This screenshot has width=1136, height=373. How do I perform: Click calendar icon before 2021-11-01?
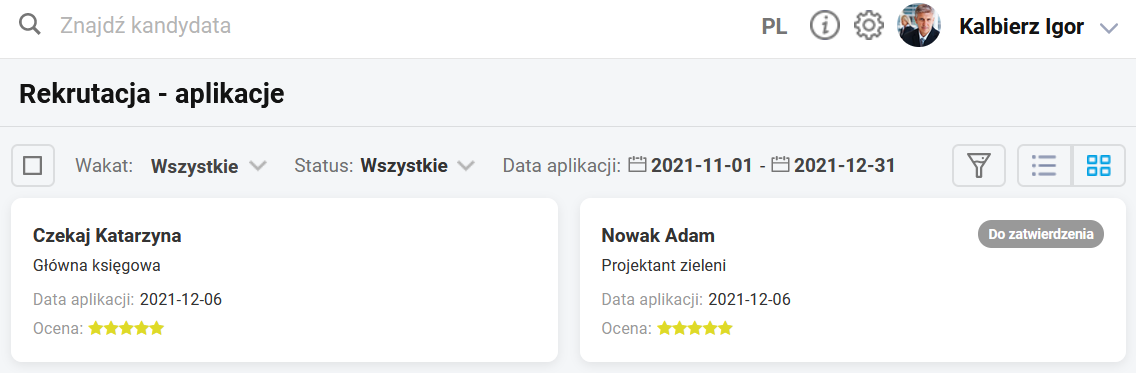(x=637, y=165)
